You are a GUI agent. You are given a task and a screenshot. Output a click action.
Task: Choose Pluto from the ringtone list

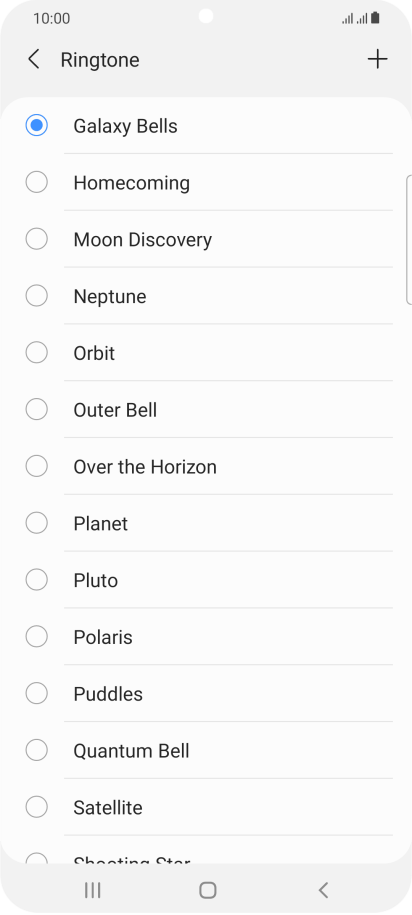pos(208,580)
